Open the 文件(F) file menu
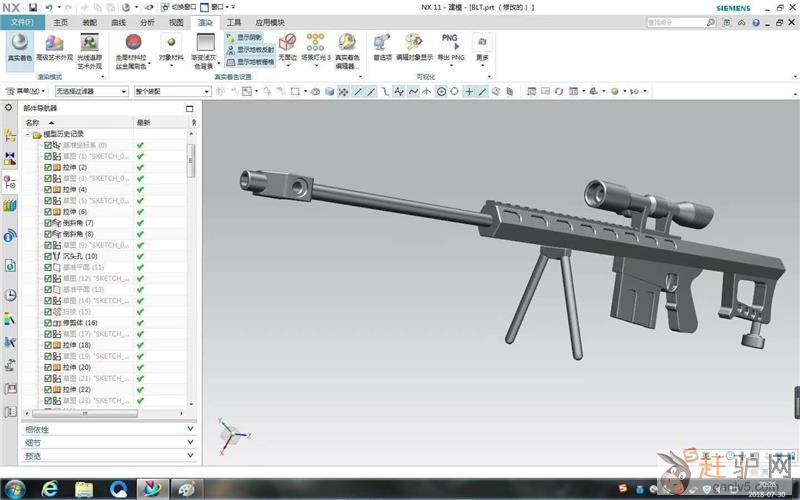 click(22, 21)
